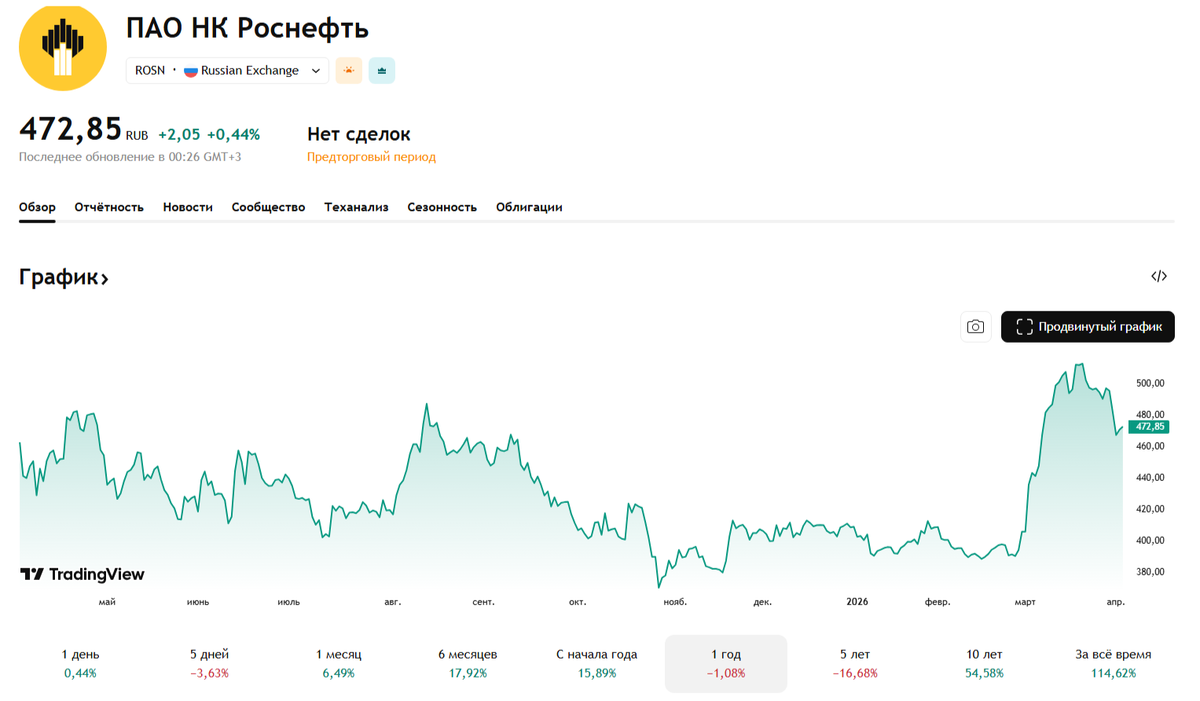Click the Нет сделок status text

[x=358, y=134]
